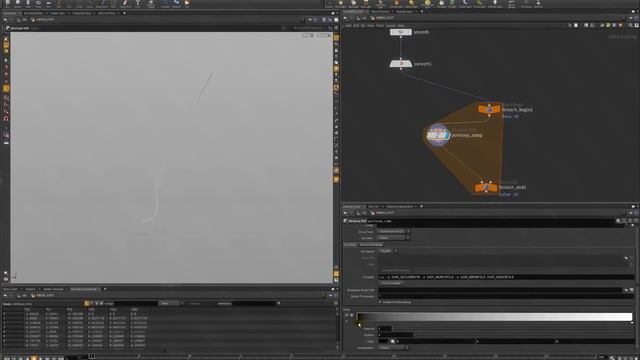
Task: Switch to the Attribute Bindings tab
Action: point(371,244)
